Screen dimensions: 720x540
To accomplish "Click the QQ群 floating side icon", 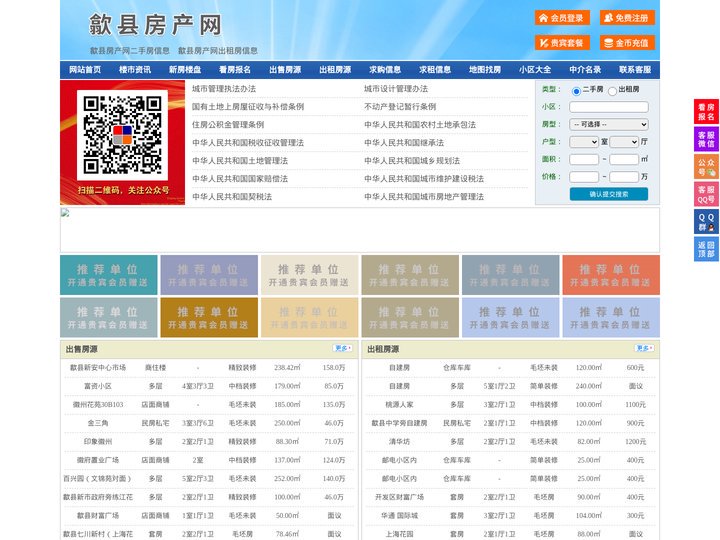I will coord(706,222).
